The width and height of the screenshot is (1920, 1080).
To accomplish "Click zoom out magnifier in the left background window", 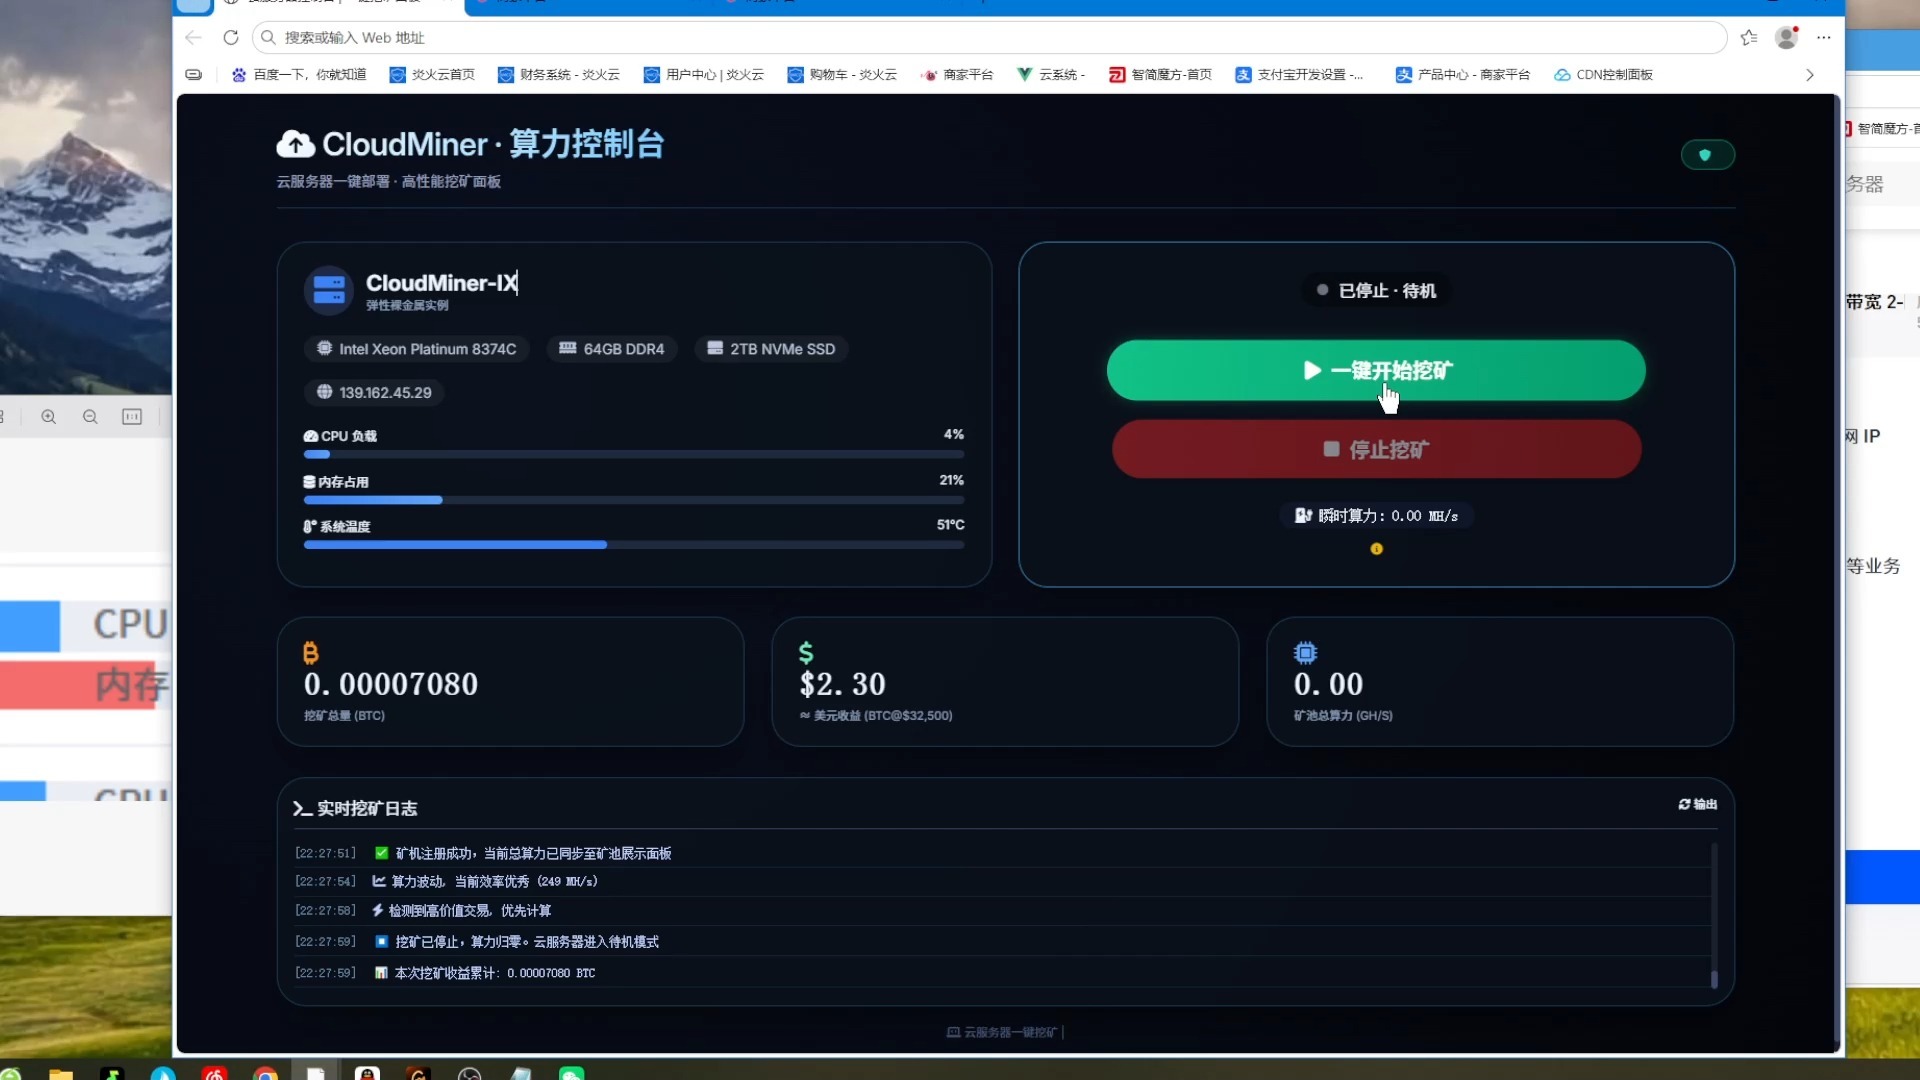I will pos(90,417).
